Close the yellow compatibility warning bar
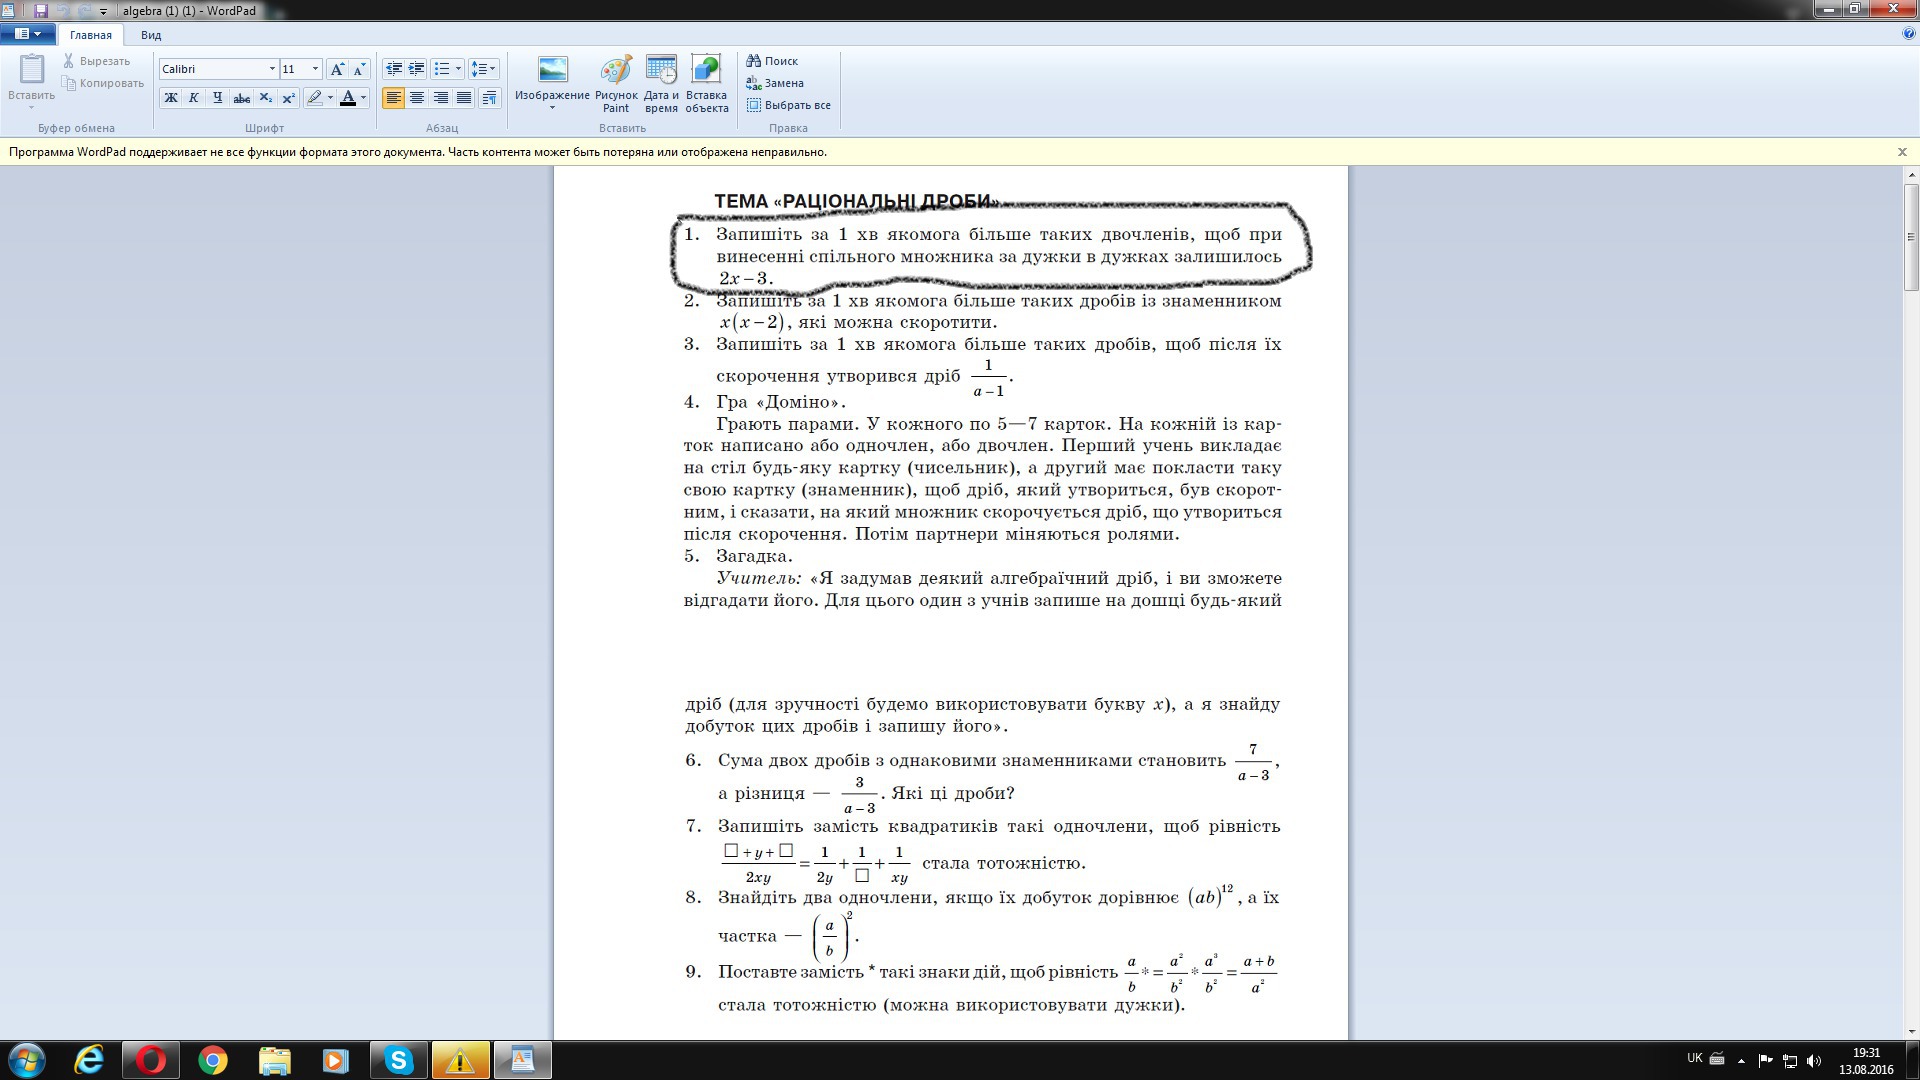1920x1080 pixels. tap(1902, 152)
